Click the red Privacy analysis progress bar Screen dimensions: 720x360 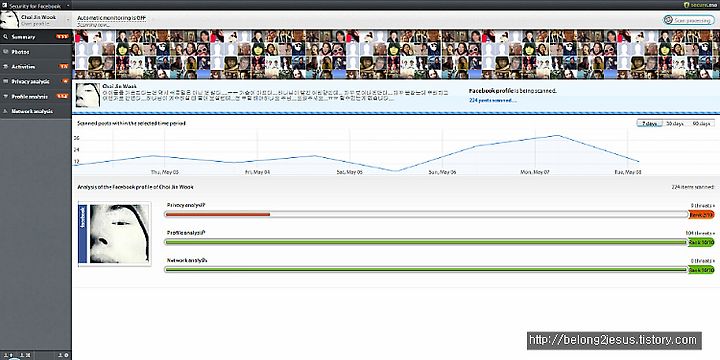click(x=218, y=214)
